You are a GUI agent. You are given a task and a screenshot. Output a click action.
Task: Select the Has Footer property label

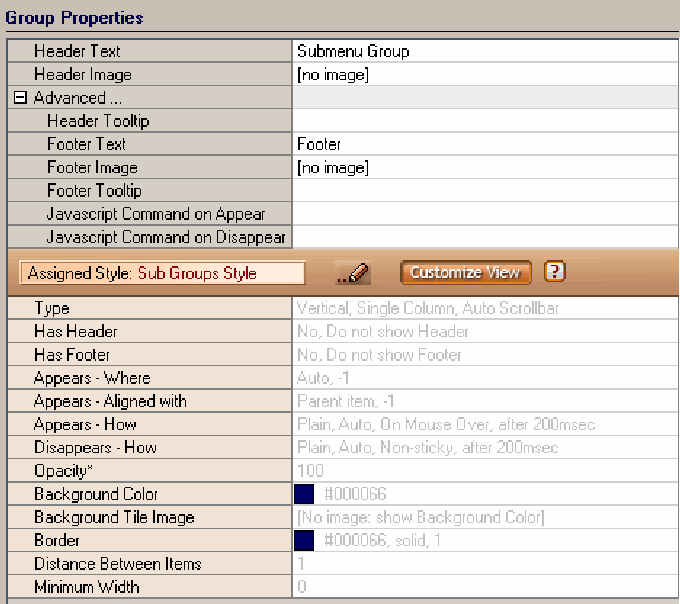click(x=72, y=355)
